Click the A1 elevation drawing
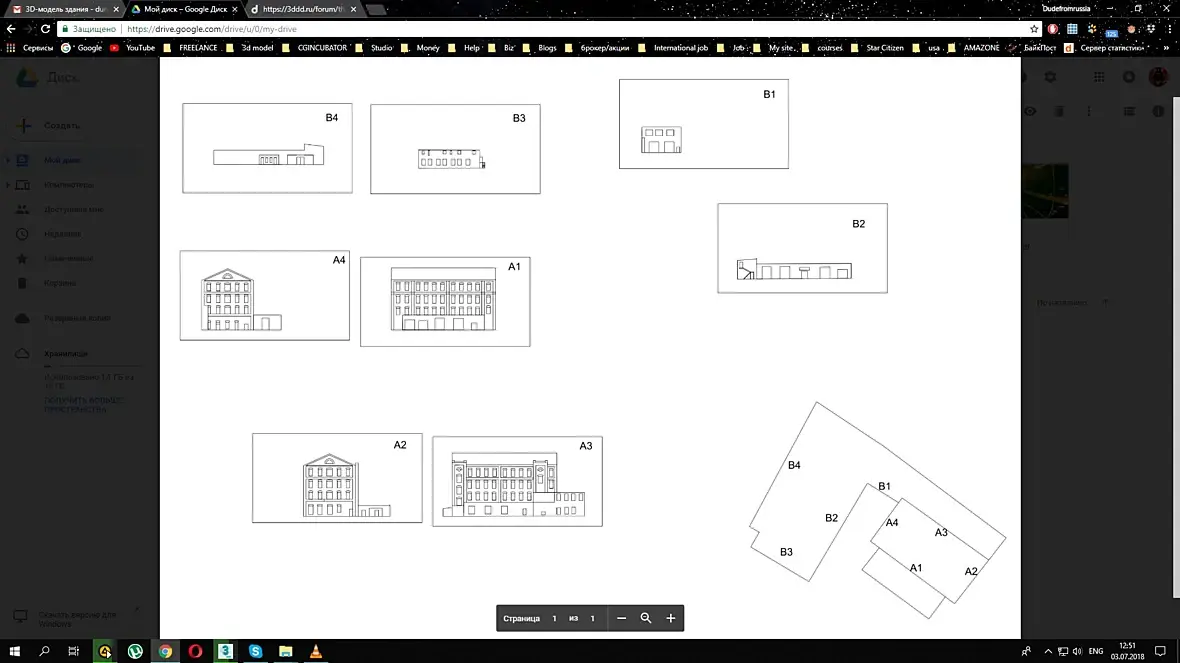 coord(446,302)
